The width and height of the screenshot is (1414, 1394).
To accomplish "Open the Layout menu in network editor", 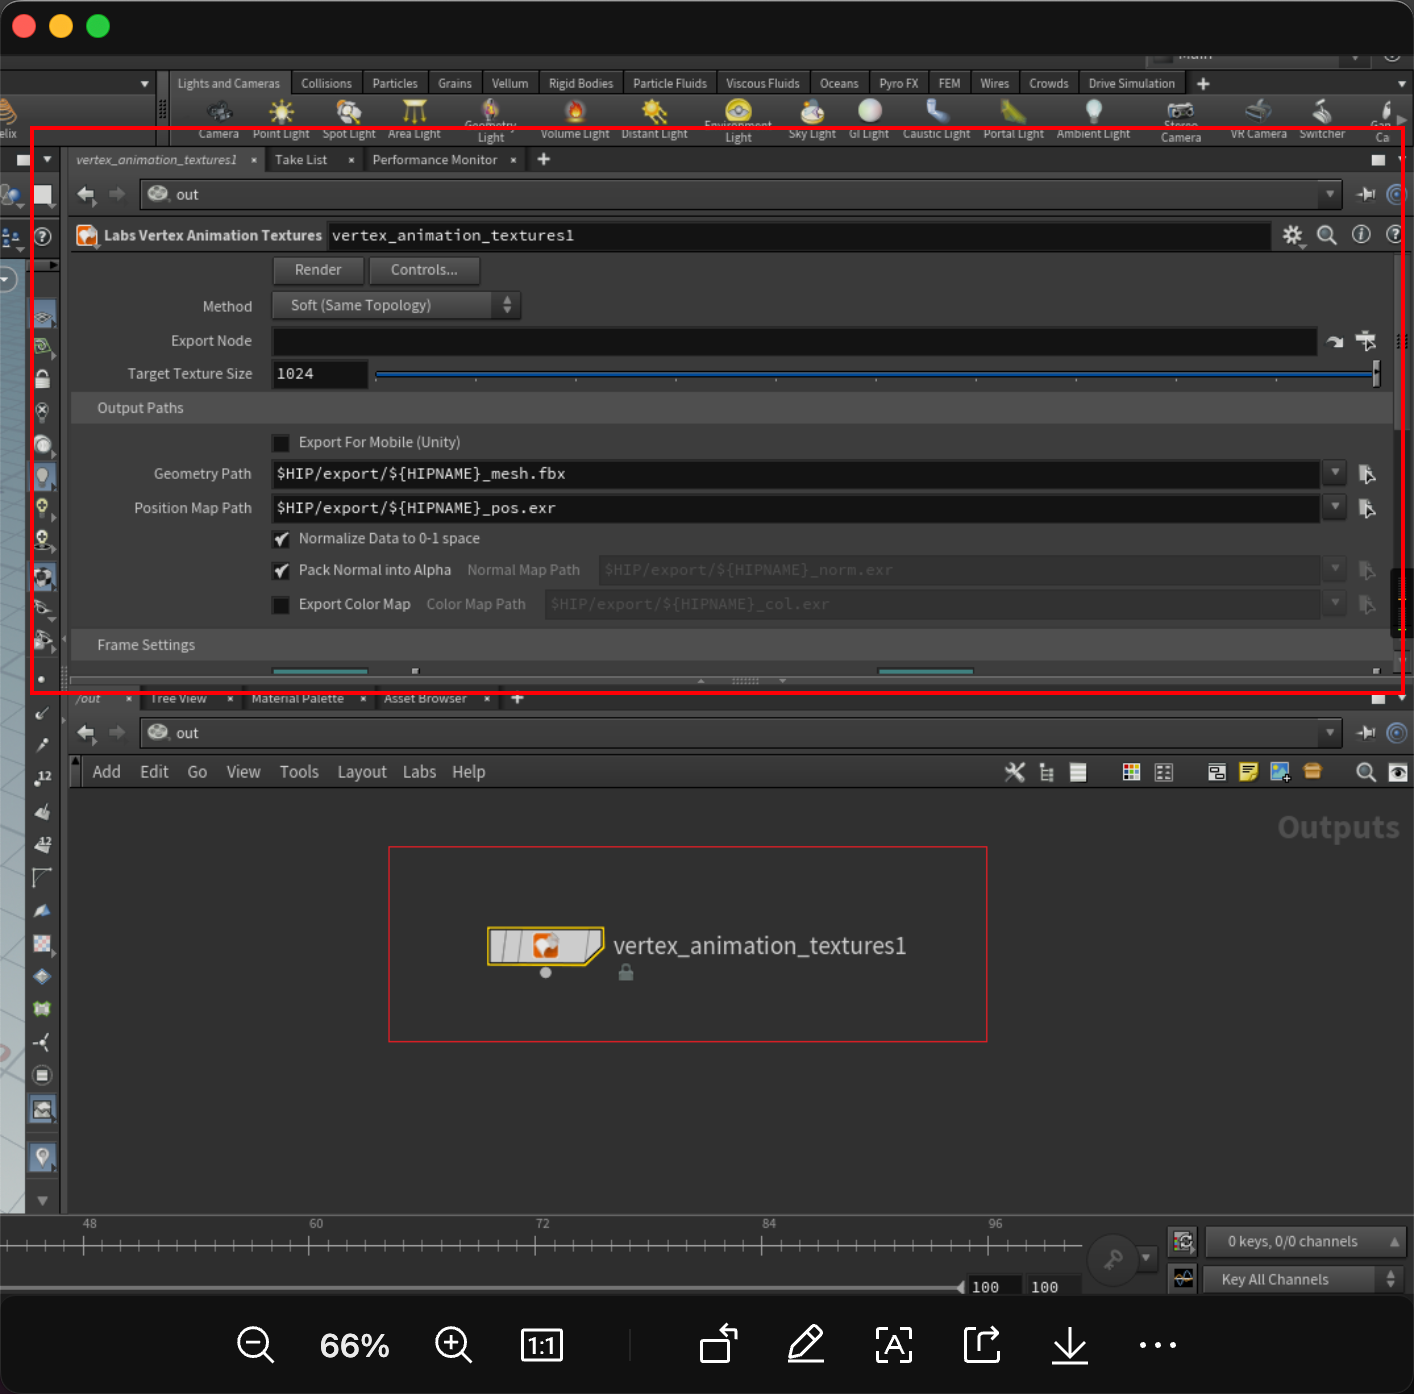I will click(x=362, y=772).
